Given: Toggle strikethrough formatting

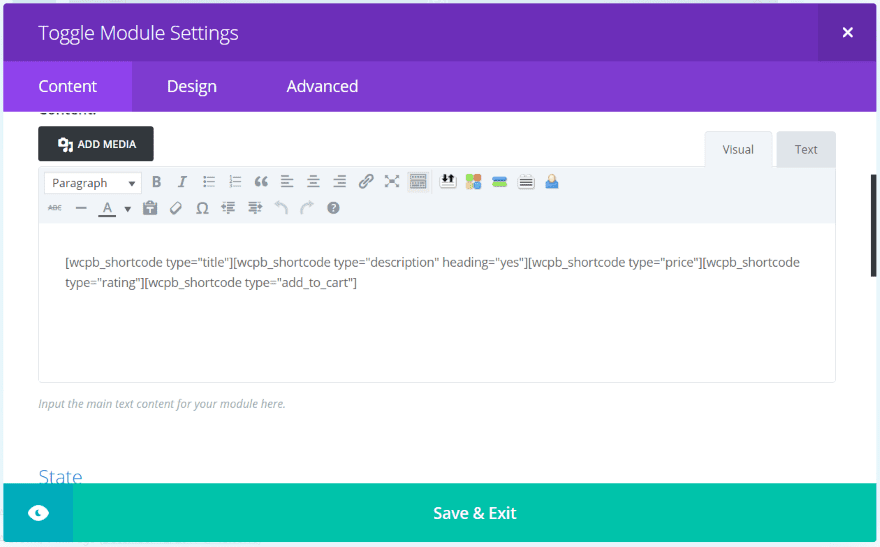Looking at the screenshot, I should click(55, 208).
